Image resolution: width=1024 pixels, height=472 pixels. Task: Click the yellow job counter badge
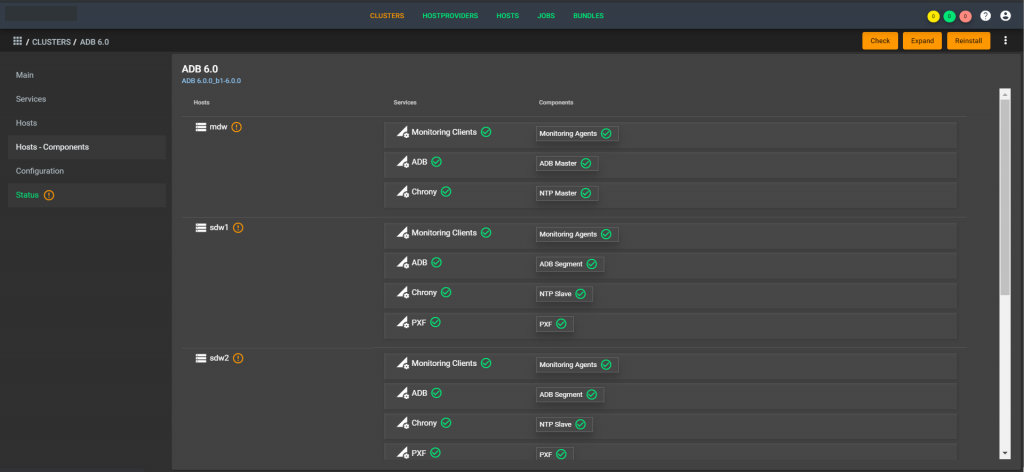coord(933,16)
